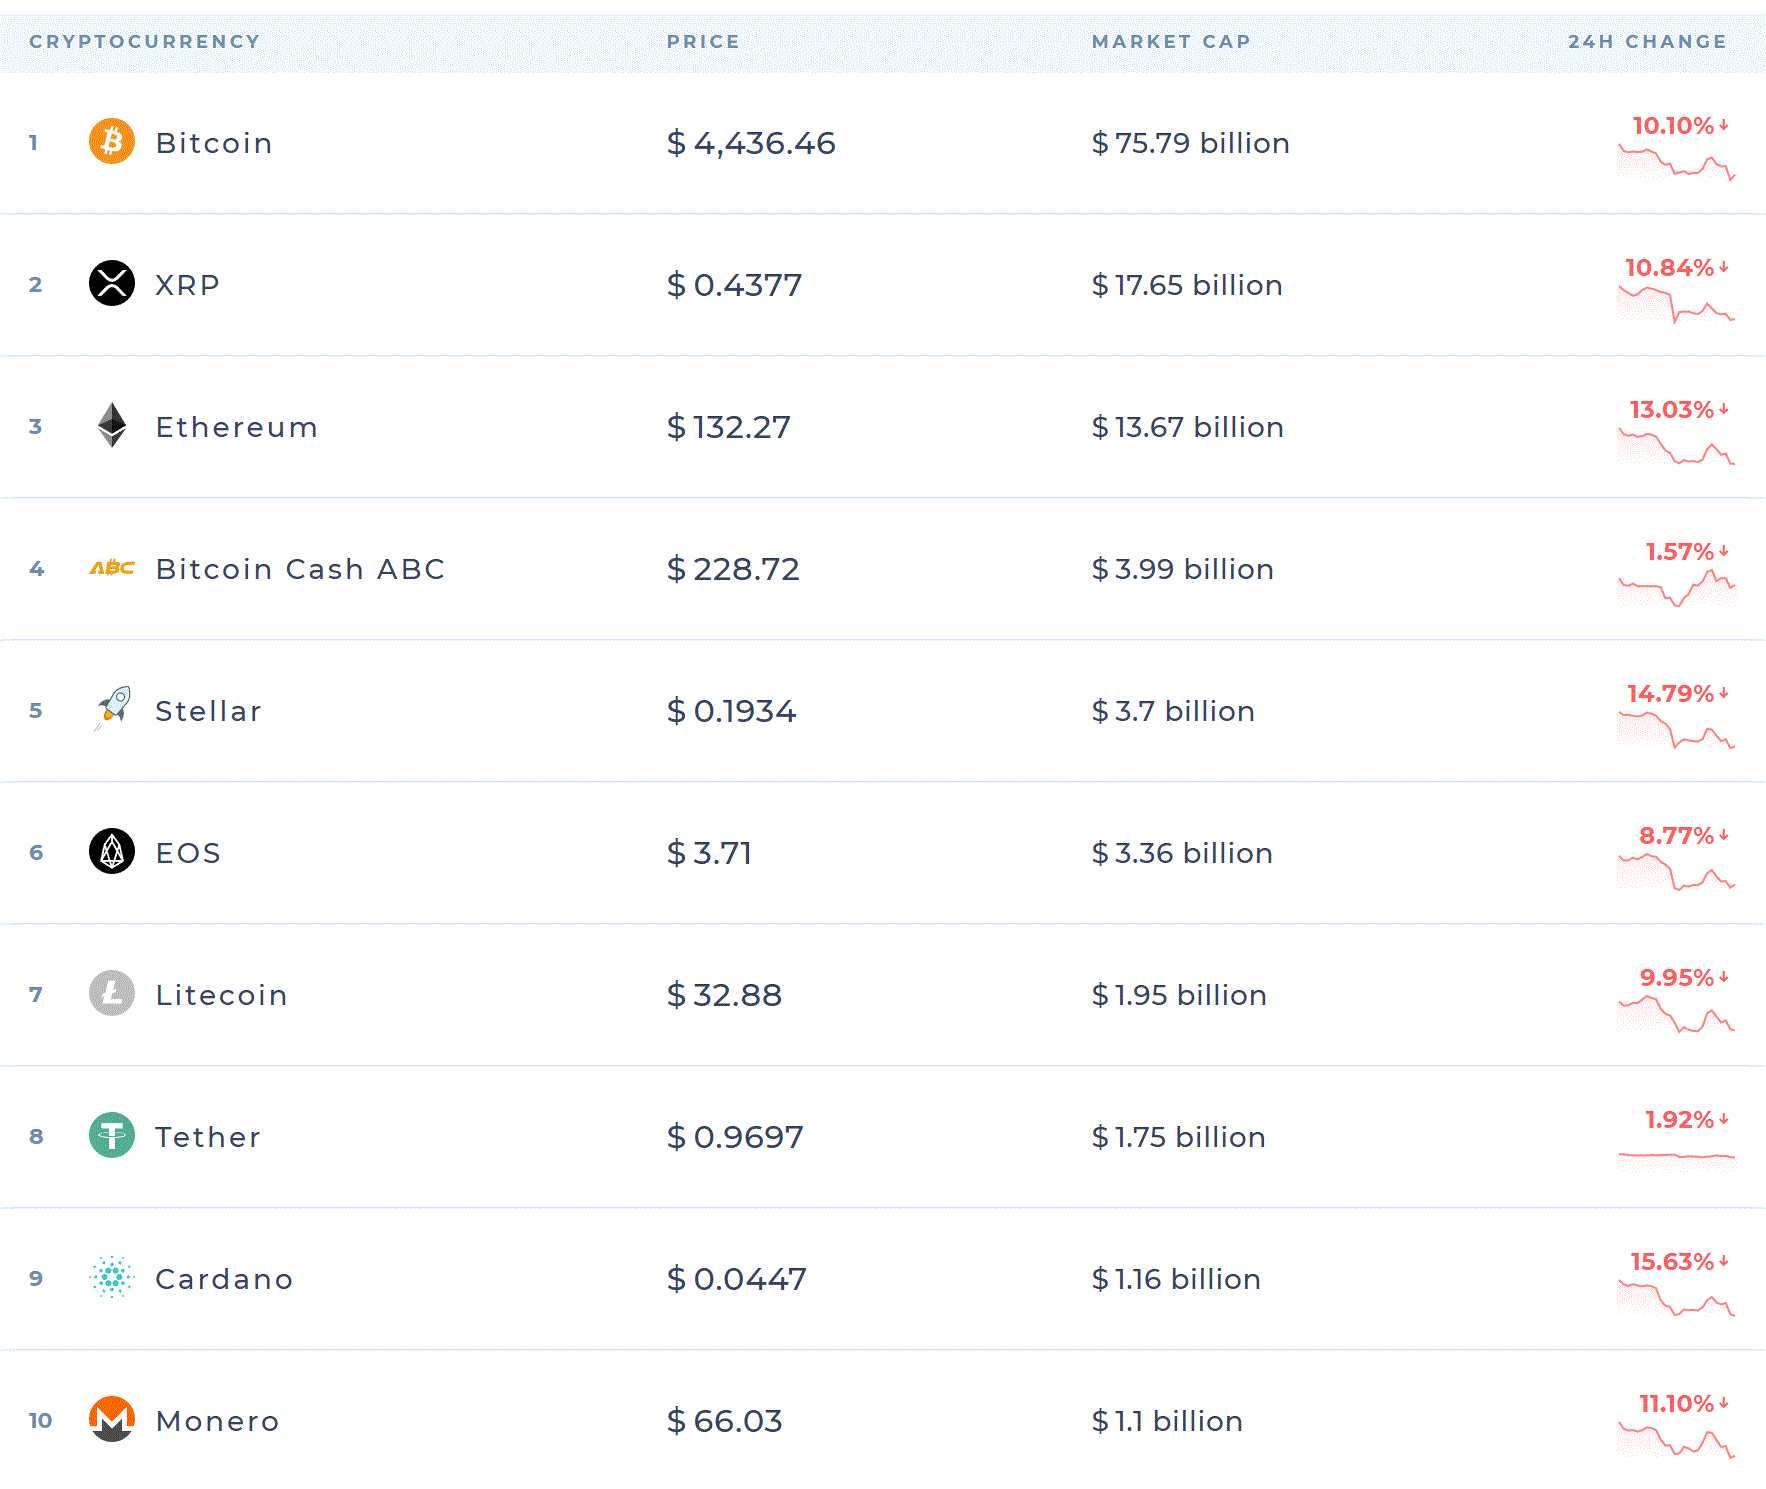Open the Monero name link

click(218, 1421)
